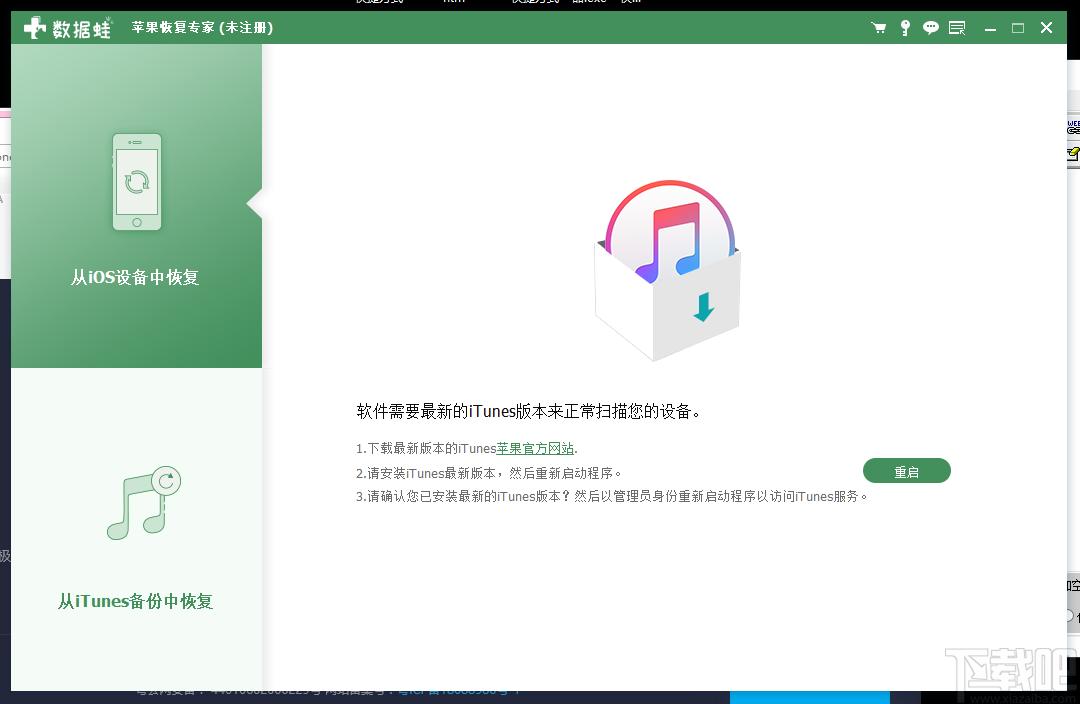Close the 苹果恢复专家 window
1080x704 pixels.
[x=1046, y=28]
